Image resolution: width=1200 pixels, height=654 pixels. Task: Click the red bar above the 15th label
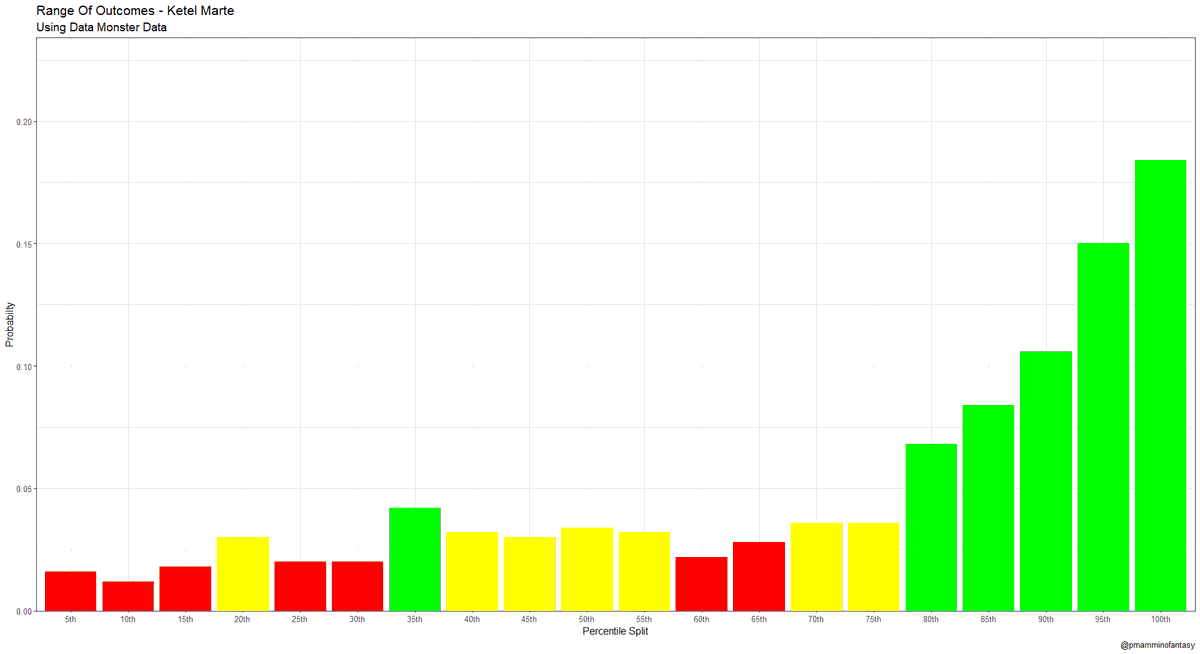click(x=185, y=589)
